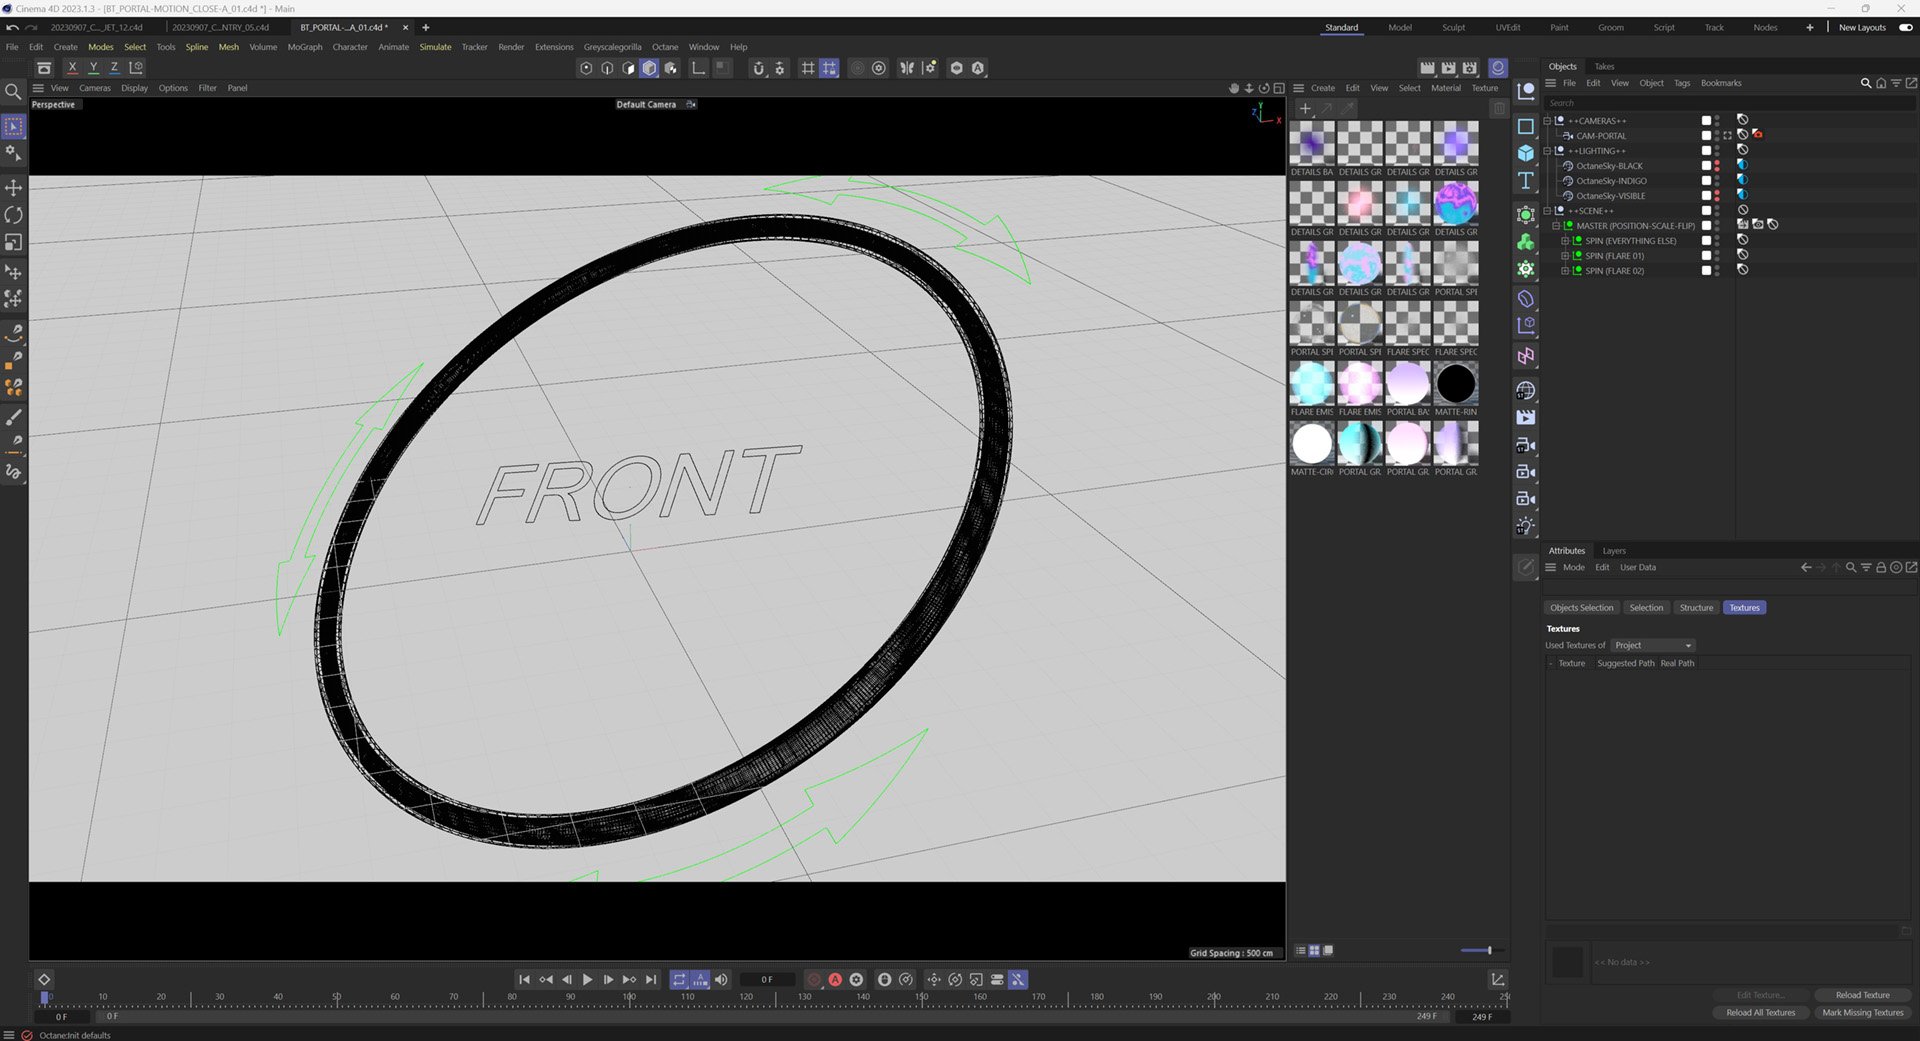Viewport: 1920px width, 1041px height.
Task: Click the Mark Missing Textures button
Action: (1862, 1013)
